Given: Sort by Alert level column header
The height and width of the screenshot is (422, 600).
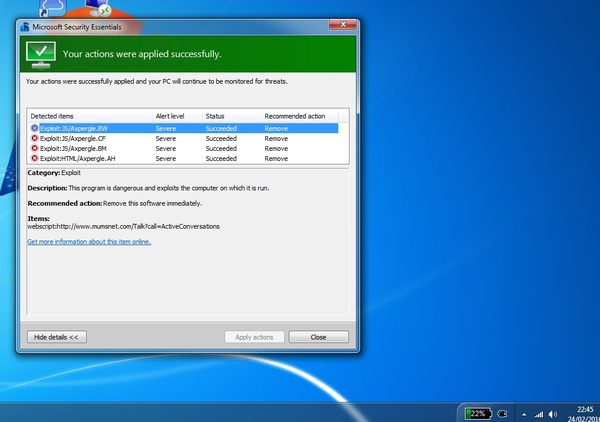Looking at the screenshot, I should [177, 116].
